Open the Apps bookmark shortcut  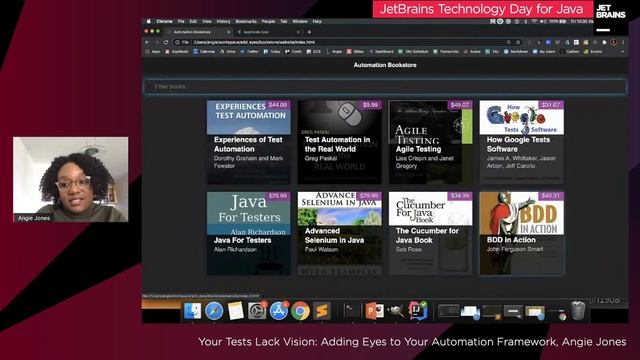click(x=153, y=52)
